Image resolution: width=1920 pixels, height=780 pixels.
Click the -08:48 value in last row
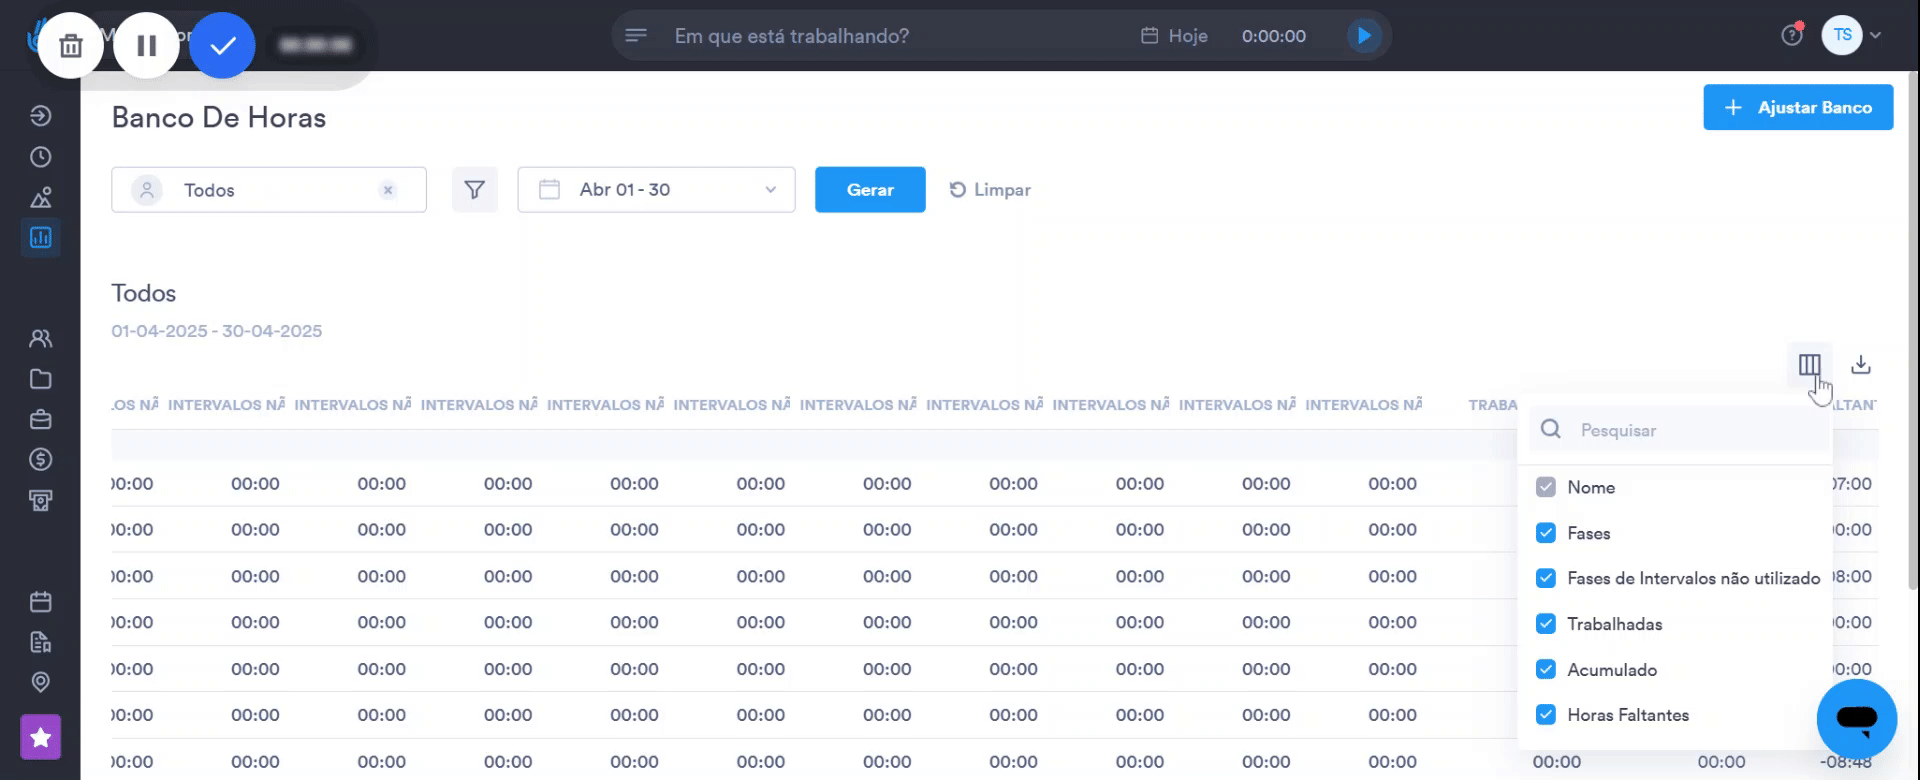(1846, 762)
